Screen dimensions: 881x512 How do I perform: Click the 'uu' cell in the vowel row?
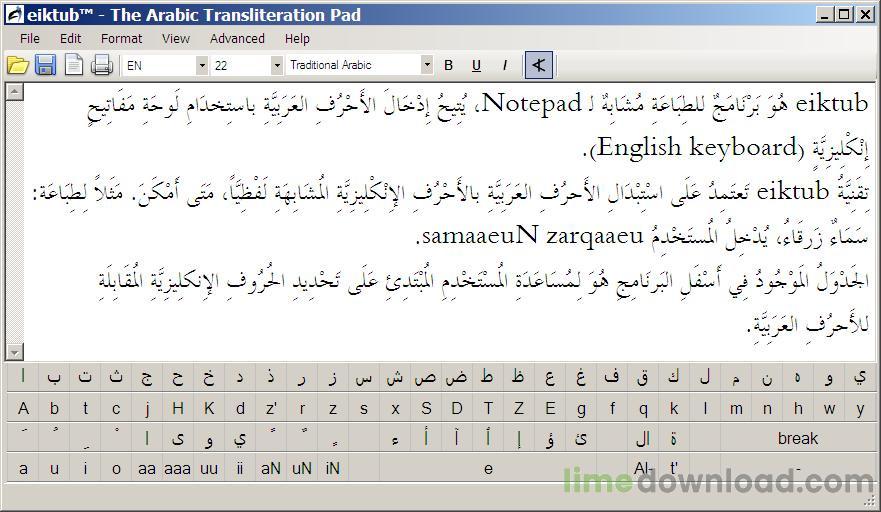point(209,468)
